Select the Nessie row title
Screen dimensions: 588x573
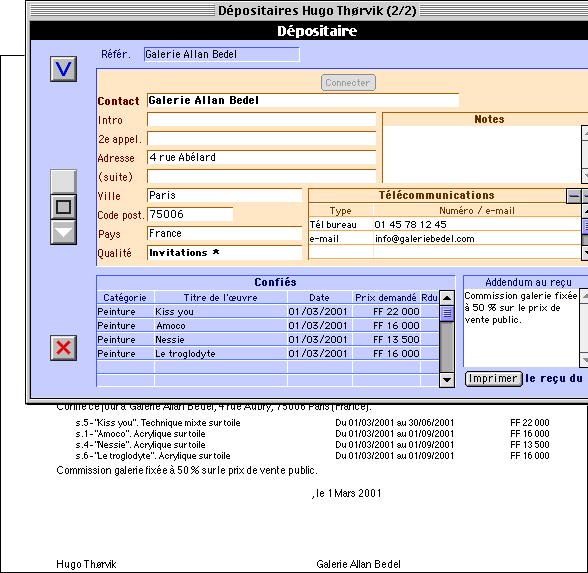point(221,340)
